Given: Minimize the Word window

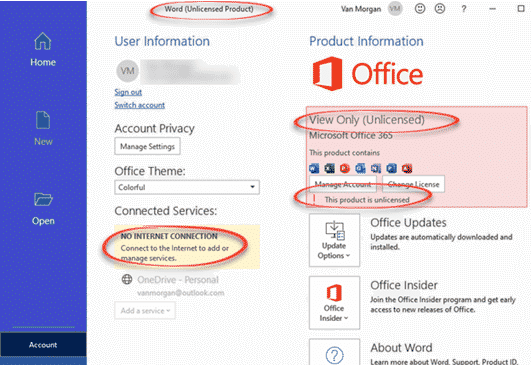Looking at the screenshot, I should (x=492, y=9).
